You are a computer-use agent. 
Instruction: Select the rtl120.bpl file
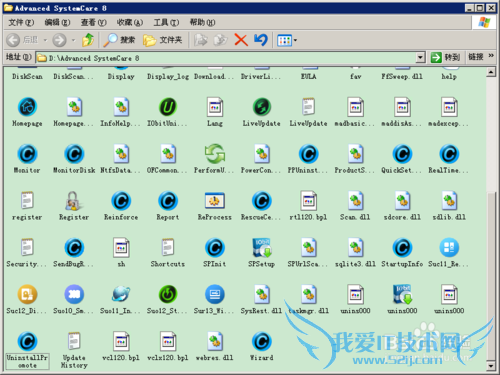click(x=308, y=201)
